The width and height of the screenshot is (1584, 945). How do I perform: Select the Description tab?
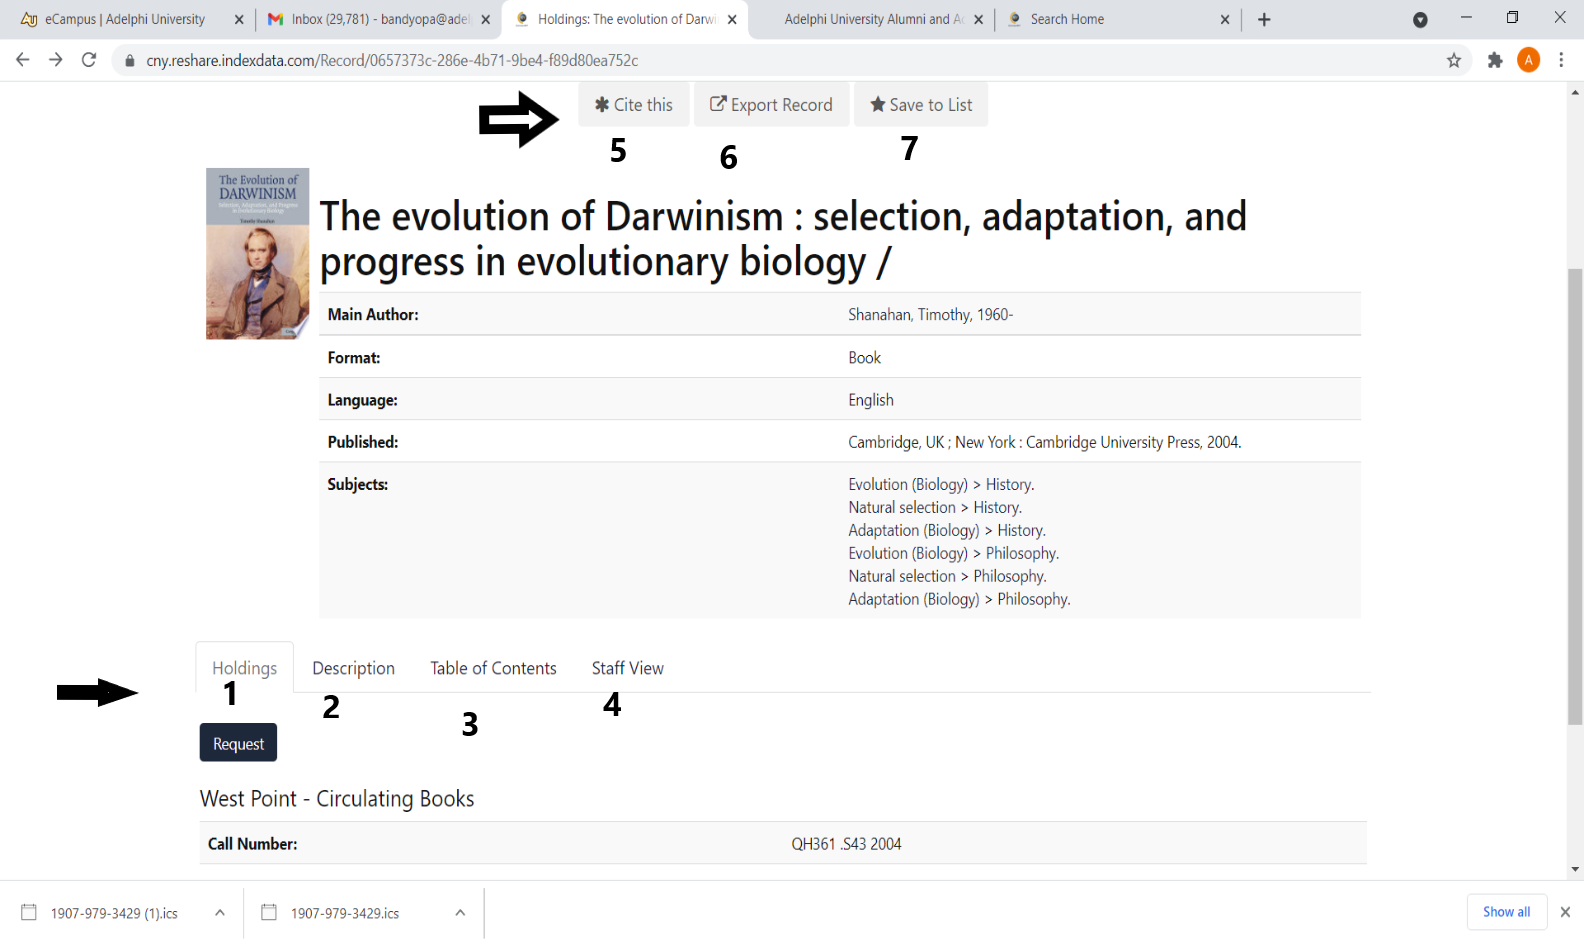click(x=353, y=668)
